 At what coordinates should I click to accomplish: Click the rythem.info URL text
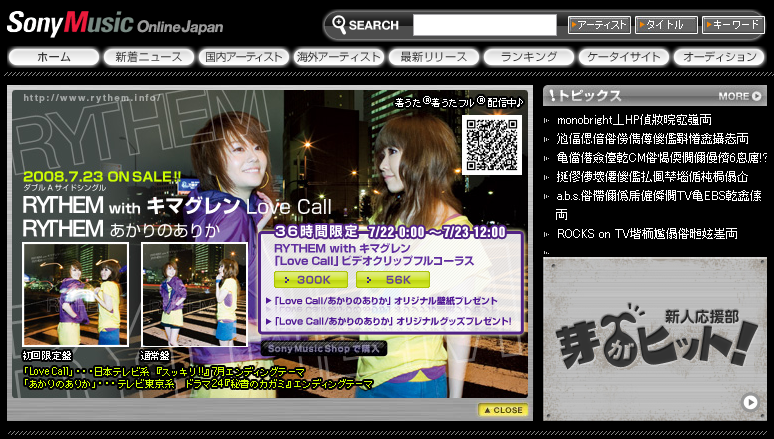92,98
